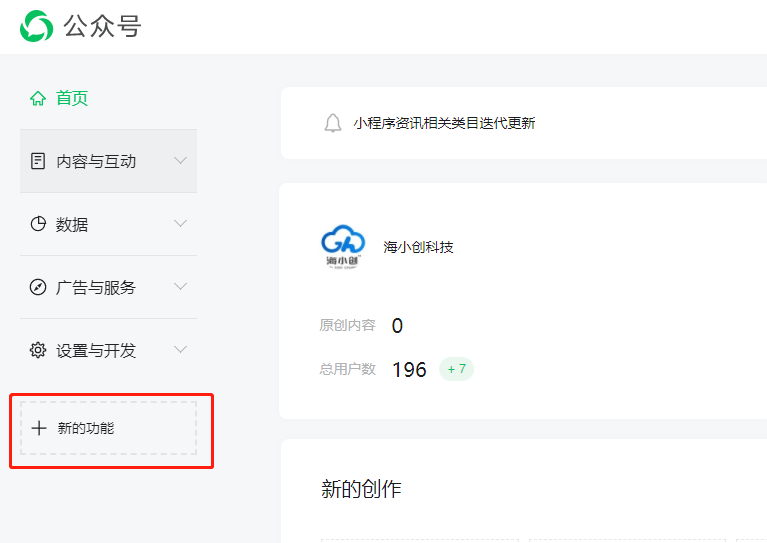Click the 新的功能 text label

click(x=86, y=428)
